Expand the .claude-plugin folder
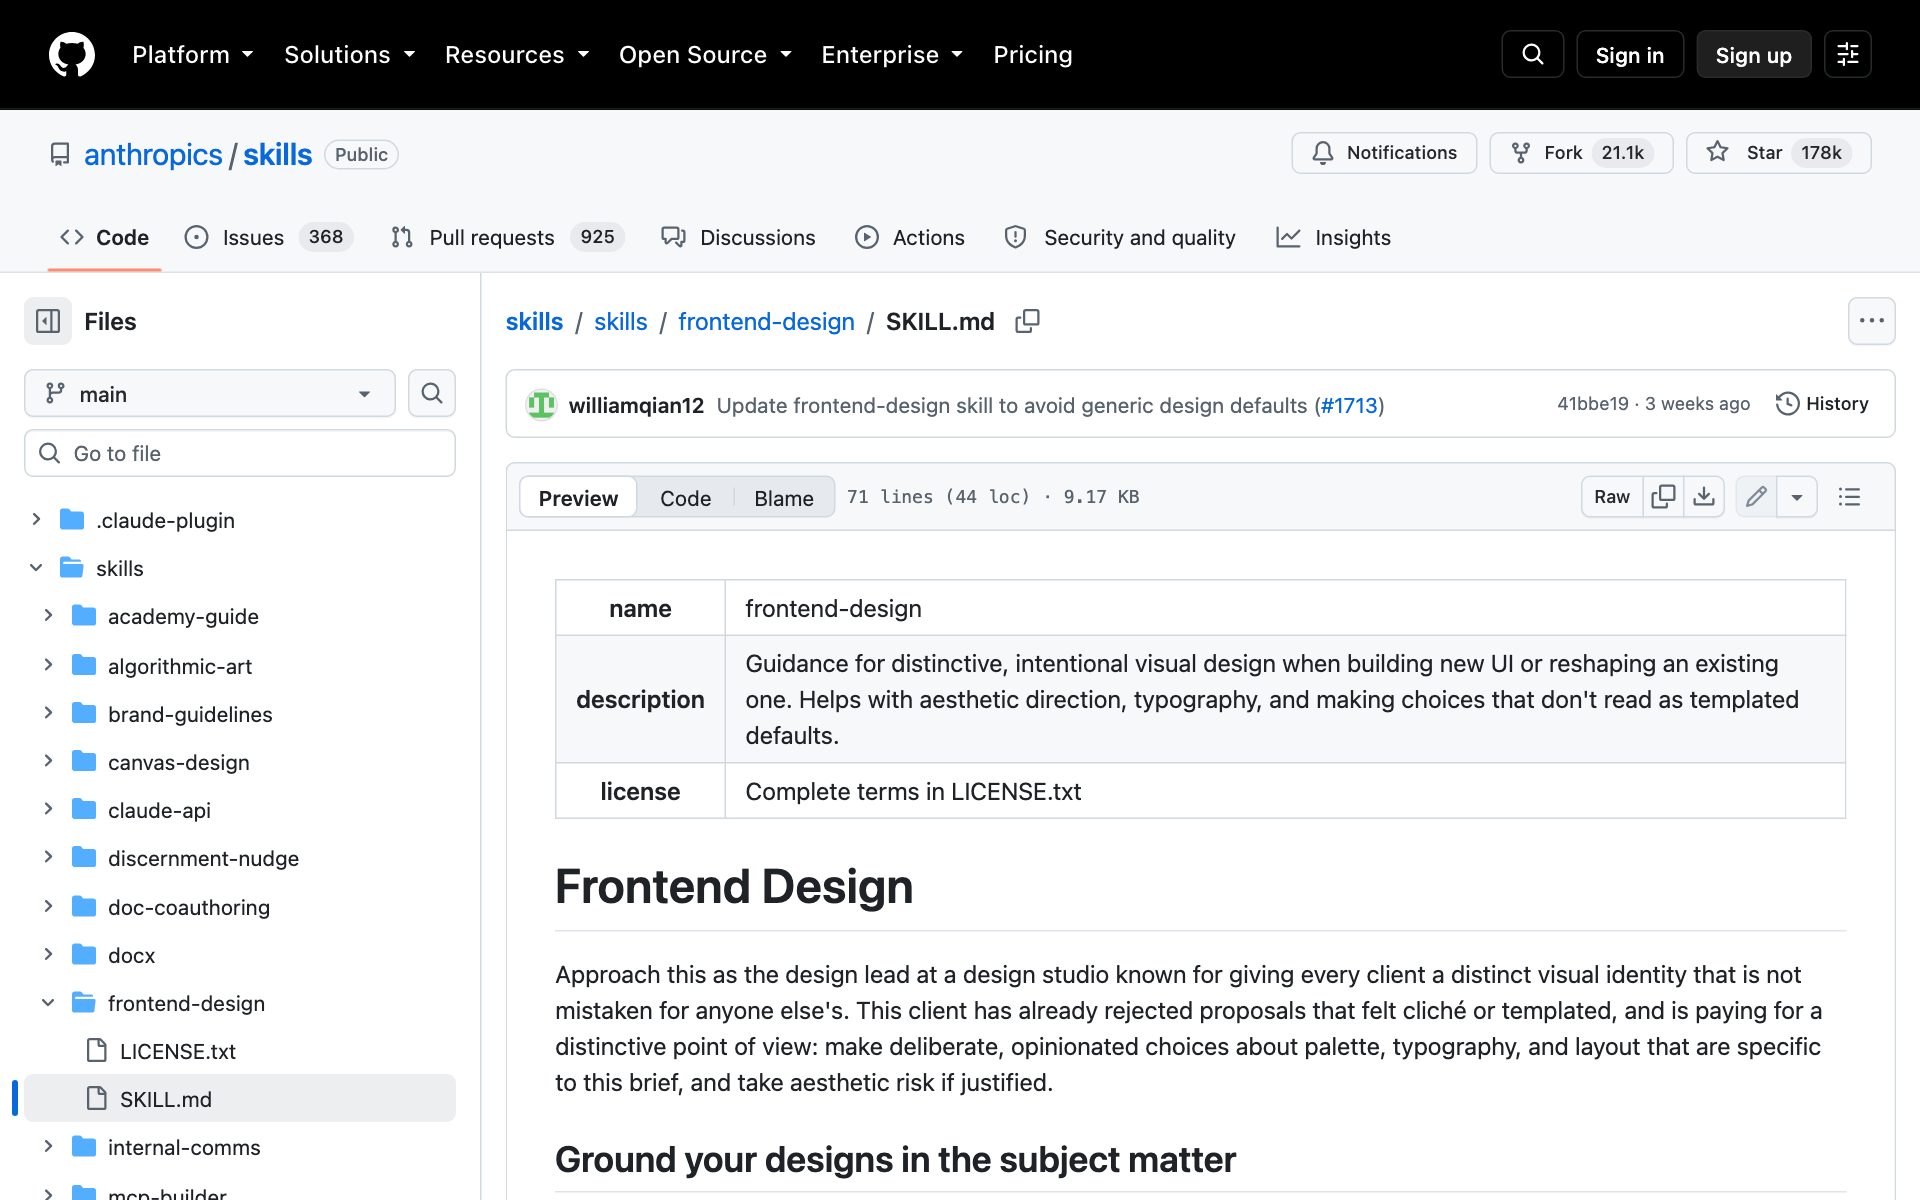The height and width of the screenshot is (1200, 1920). coord(36,519)
